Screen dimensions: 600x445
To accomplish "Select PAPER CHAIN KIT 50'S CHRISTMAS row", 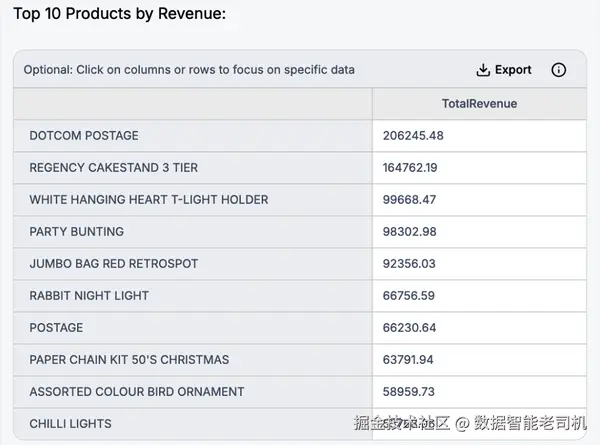I will (x=129, y=360).
